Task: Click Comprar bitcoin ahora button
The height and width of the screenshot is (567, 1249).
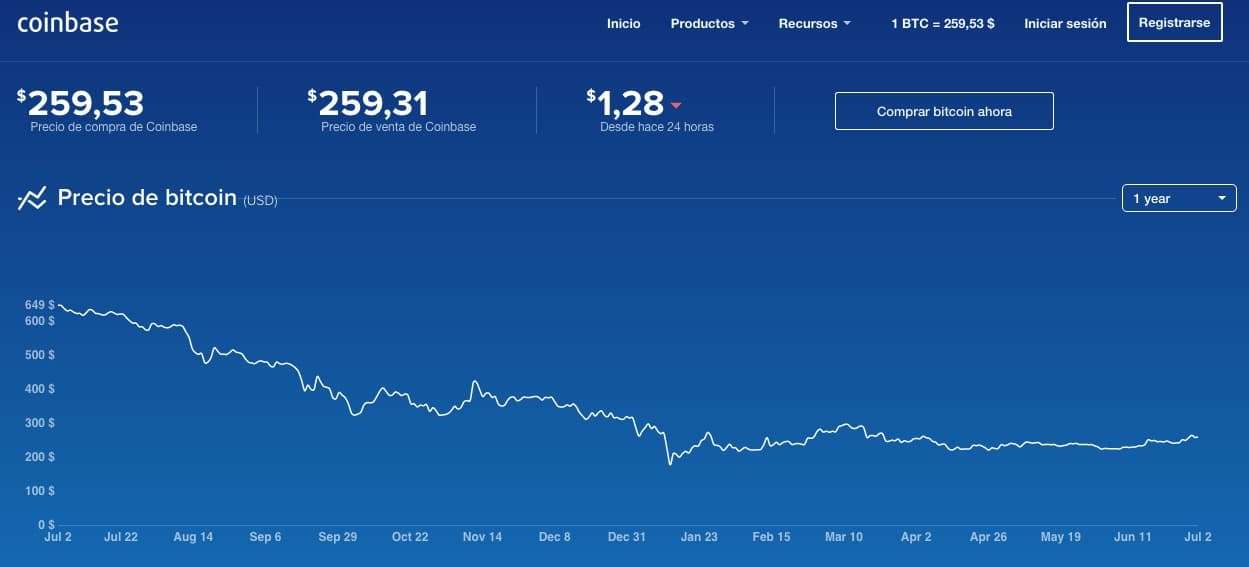Action: coord(944,111)
